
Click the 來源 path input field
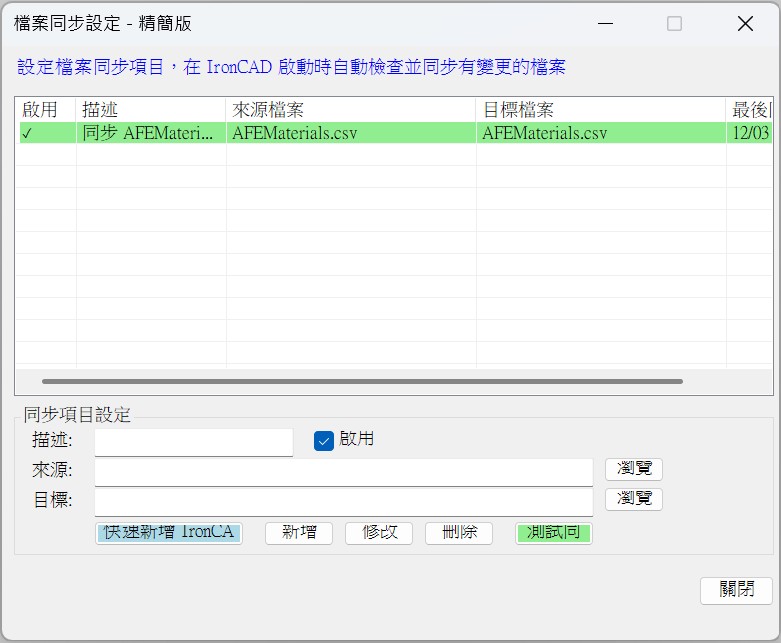[x=343, y=471]
